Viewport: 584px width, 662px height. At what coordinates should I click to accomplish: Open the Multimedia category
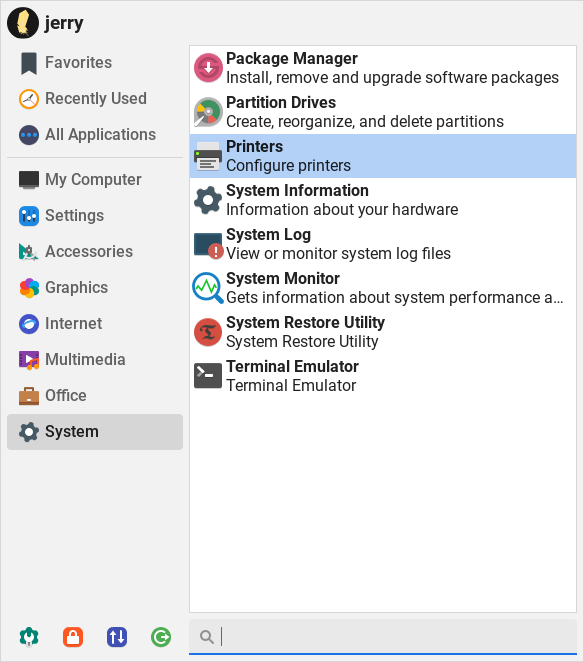[x=95, y=360]
